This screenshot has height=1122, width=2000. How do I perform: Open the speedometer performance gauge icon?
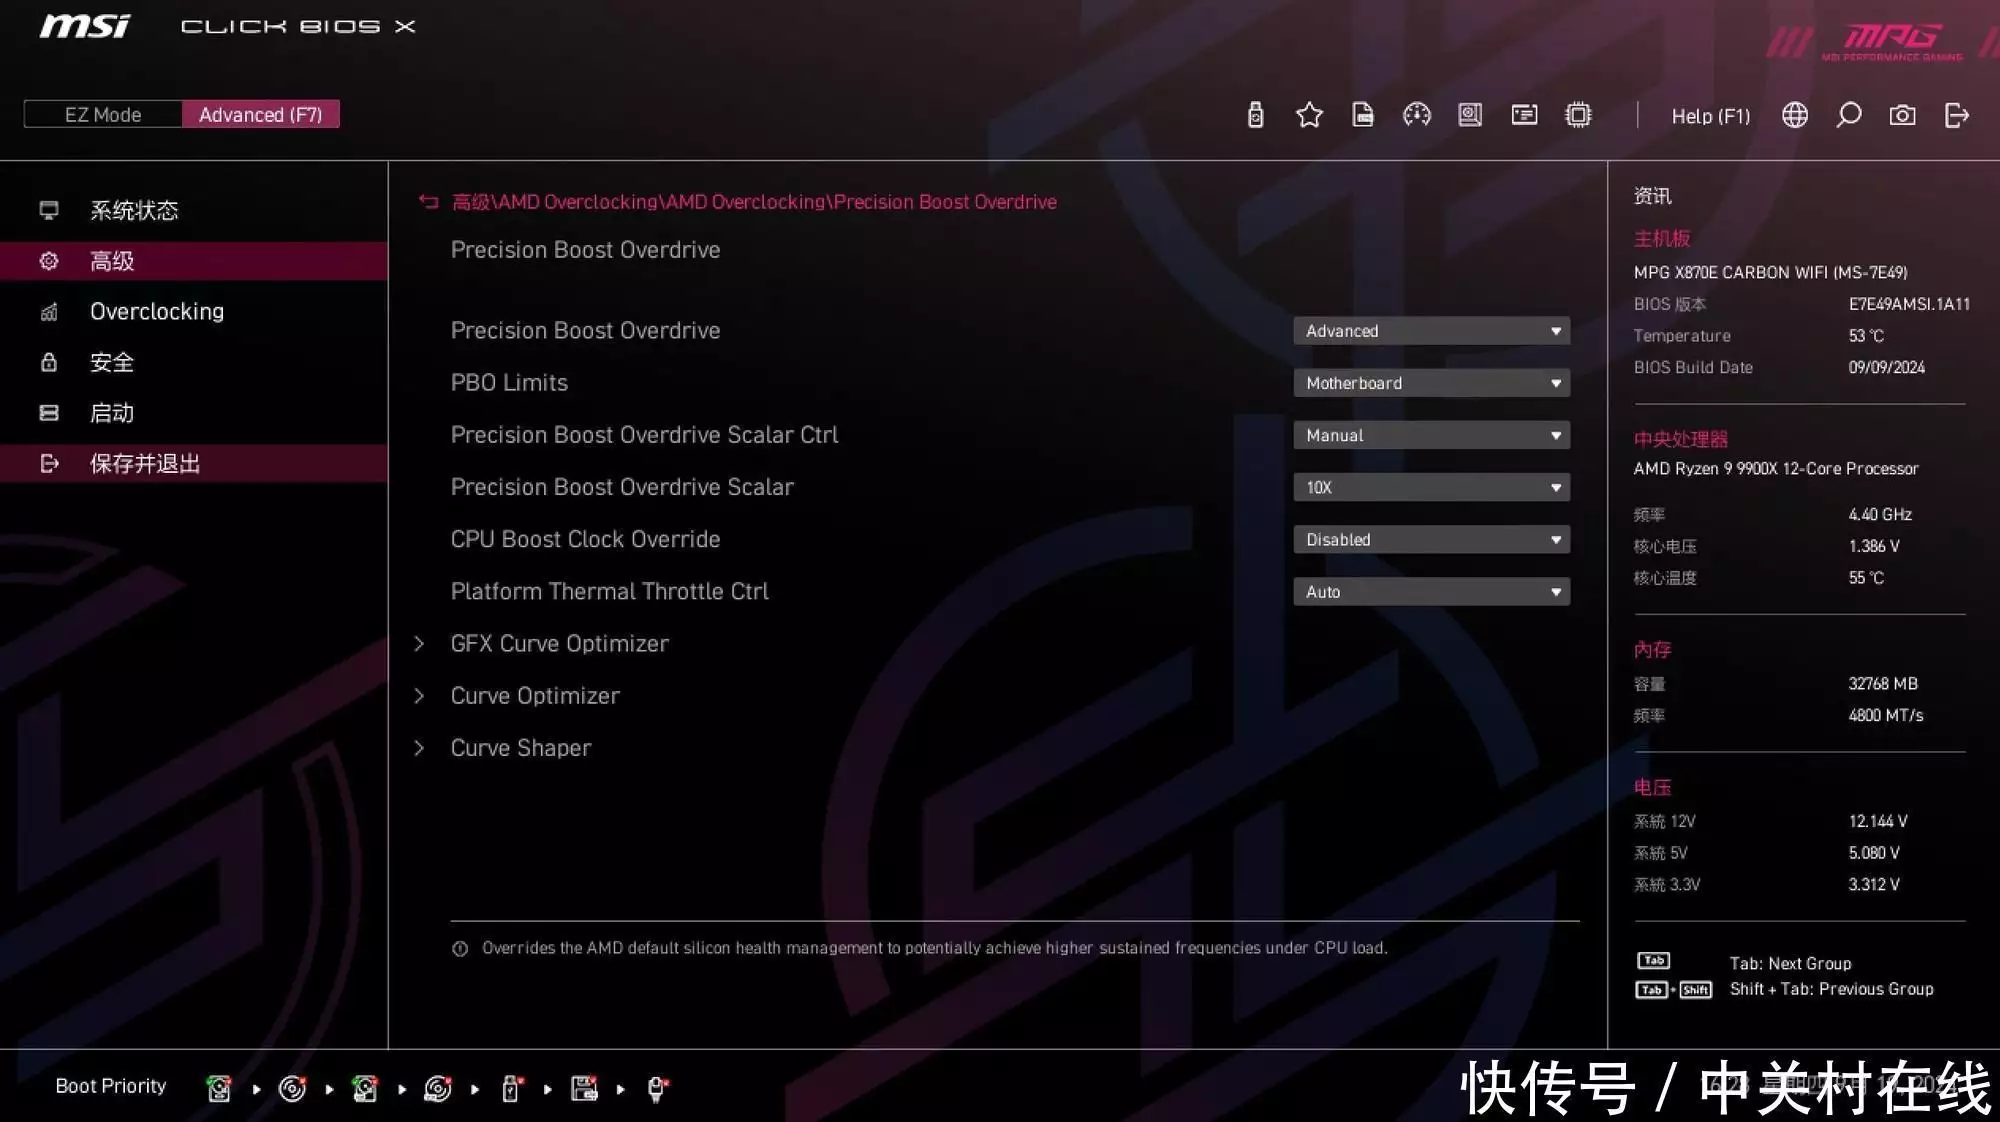pyautogui.click(x=1417, y=115)
